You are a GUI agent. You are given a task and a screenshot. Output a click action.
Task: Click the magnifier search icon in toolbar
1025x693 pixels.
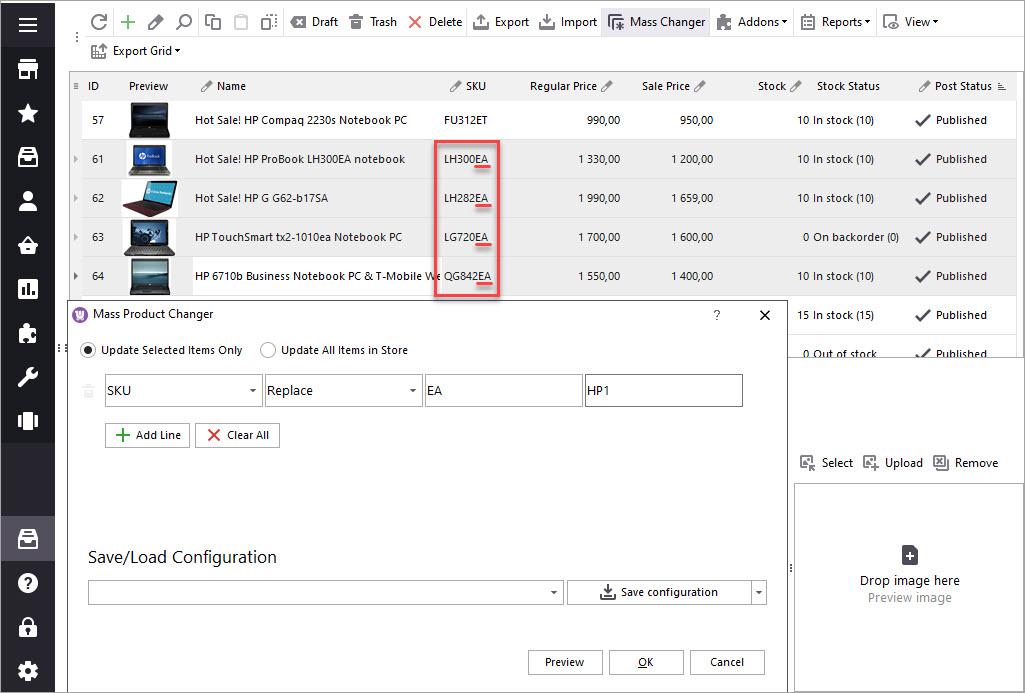184,22
